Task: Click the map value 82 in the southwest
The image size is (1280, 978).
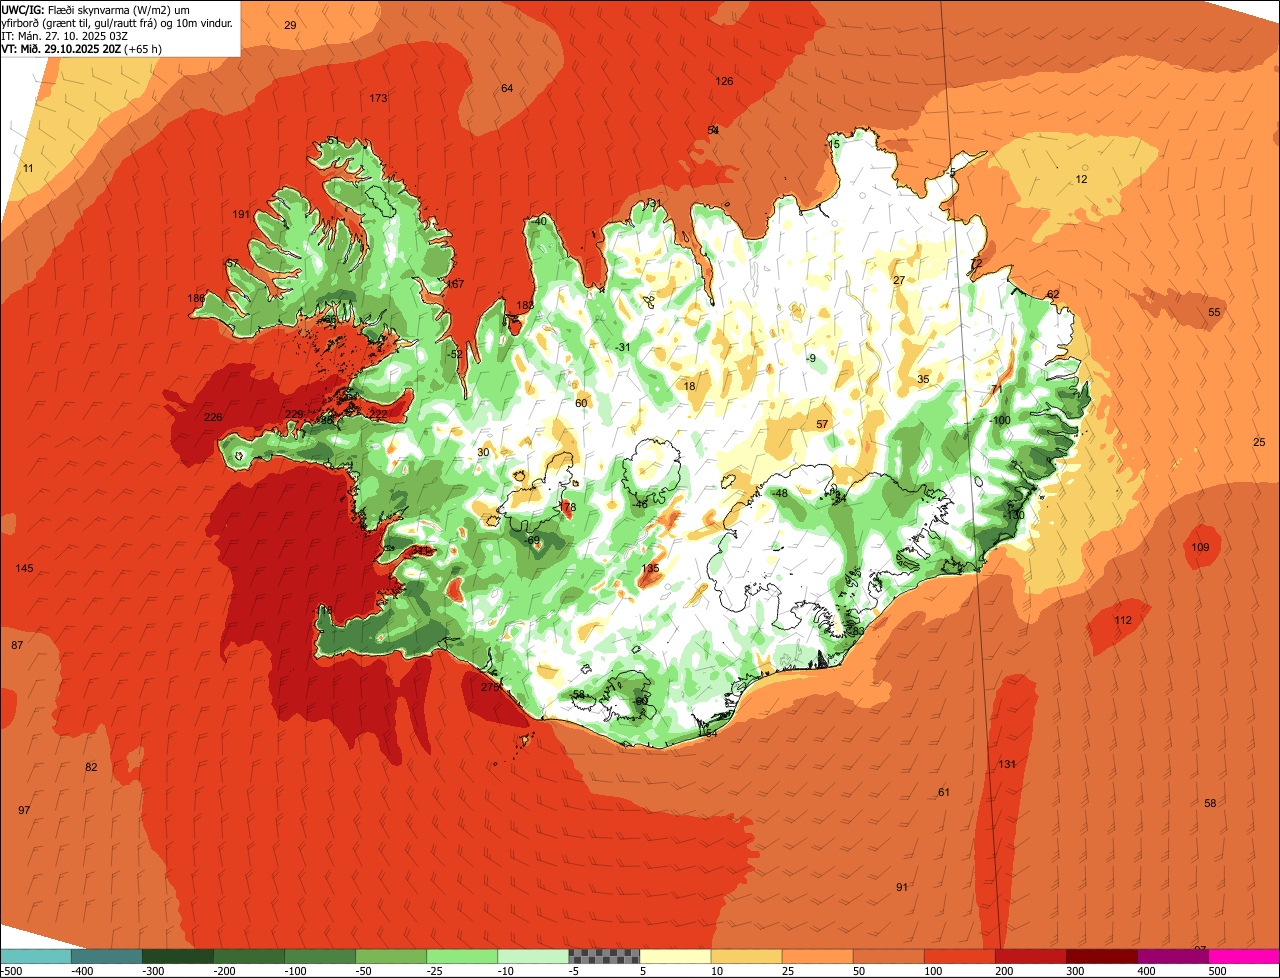Action: (91, 767)
